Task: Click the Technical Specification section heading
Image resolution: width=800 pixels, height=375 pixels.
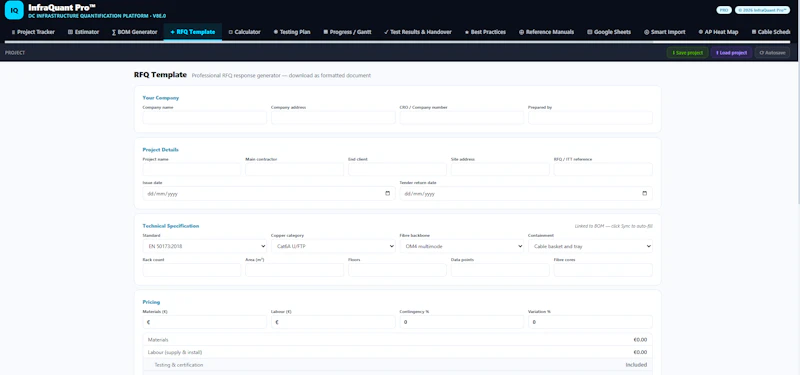Action: (x=171, y=226)
